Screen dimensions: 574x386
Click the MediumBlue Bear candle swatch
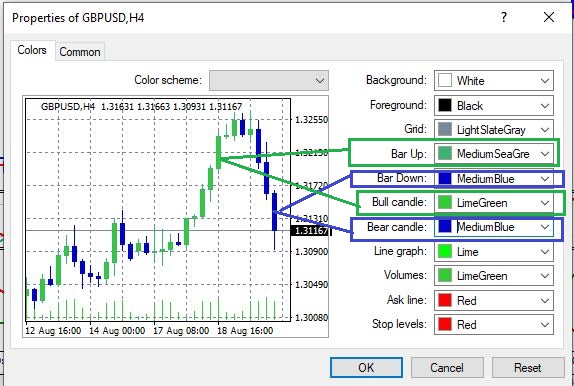click(445, 227)
